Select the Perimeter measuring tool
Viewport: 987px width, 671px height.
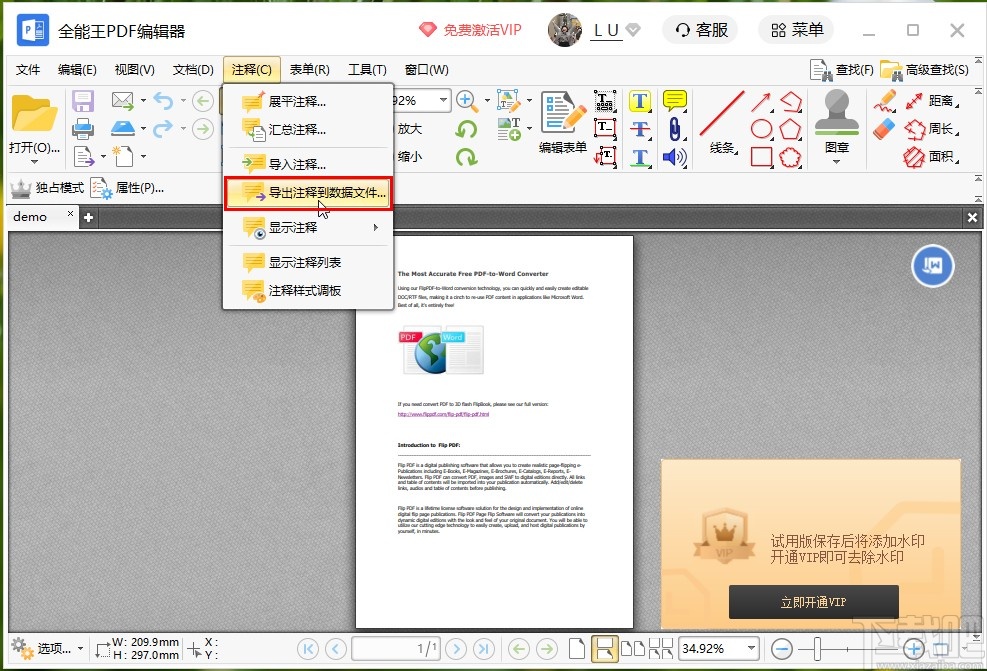click(932, 129)
